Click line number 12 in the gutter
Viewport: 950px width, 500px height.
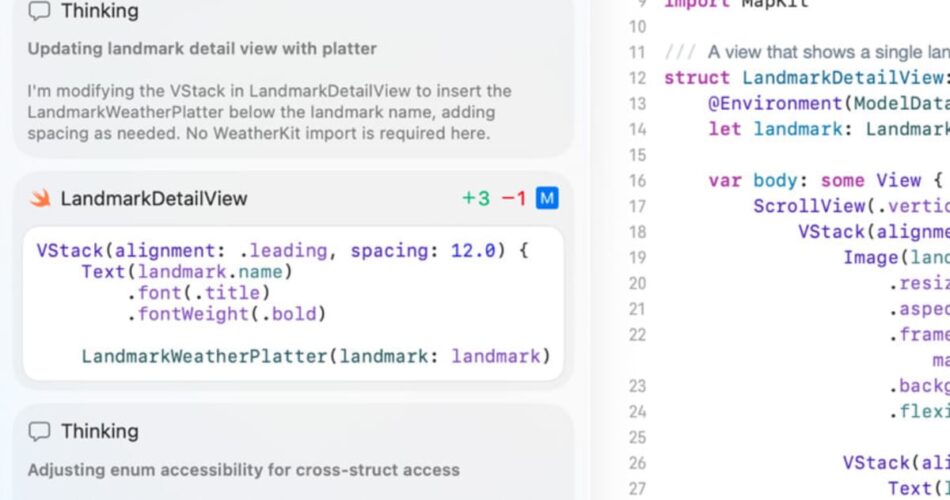pyautogui.click(x=636, y=78)
